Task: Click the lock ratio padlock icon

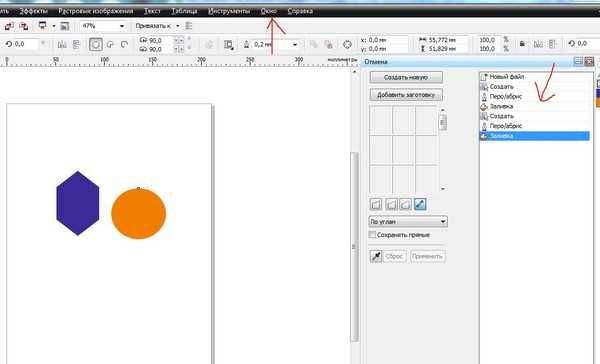Action: (522, 44)
